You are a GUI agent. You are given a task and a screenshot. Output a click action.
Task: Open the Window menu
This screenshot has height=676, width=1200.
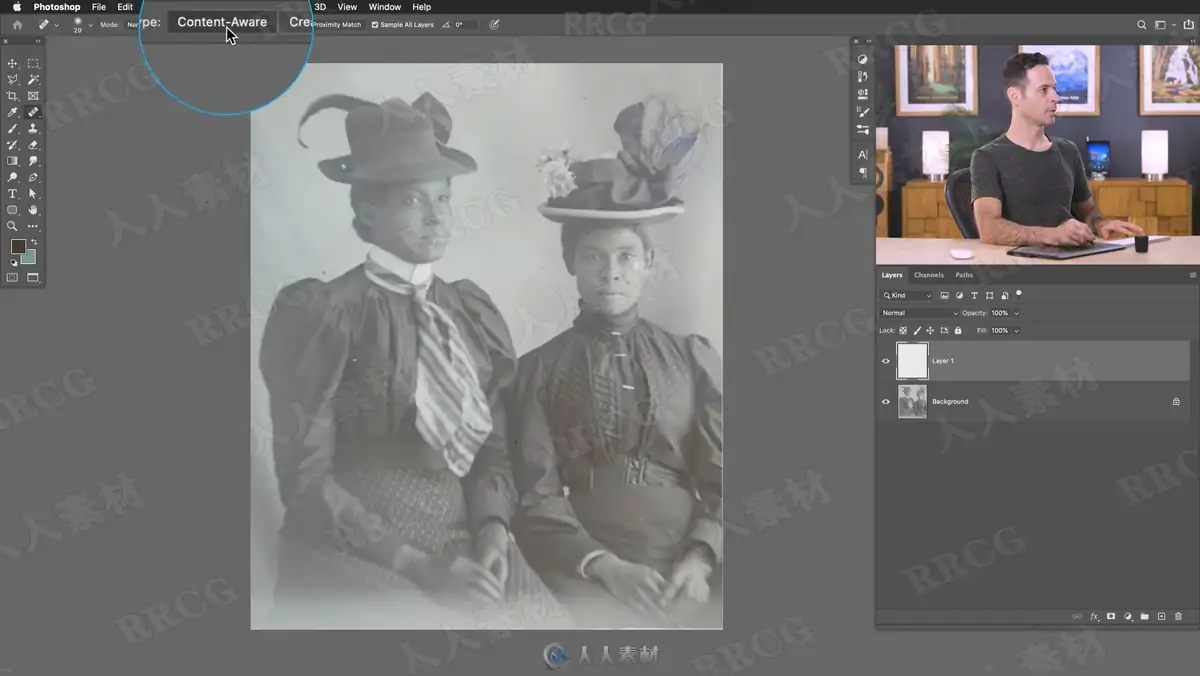[385, 7]
